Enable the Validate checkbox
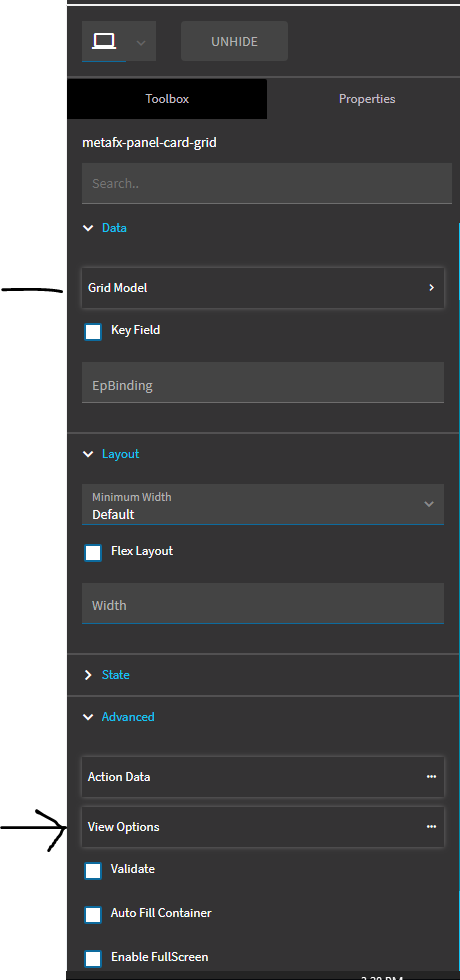 click(93, 871)
